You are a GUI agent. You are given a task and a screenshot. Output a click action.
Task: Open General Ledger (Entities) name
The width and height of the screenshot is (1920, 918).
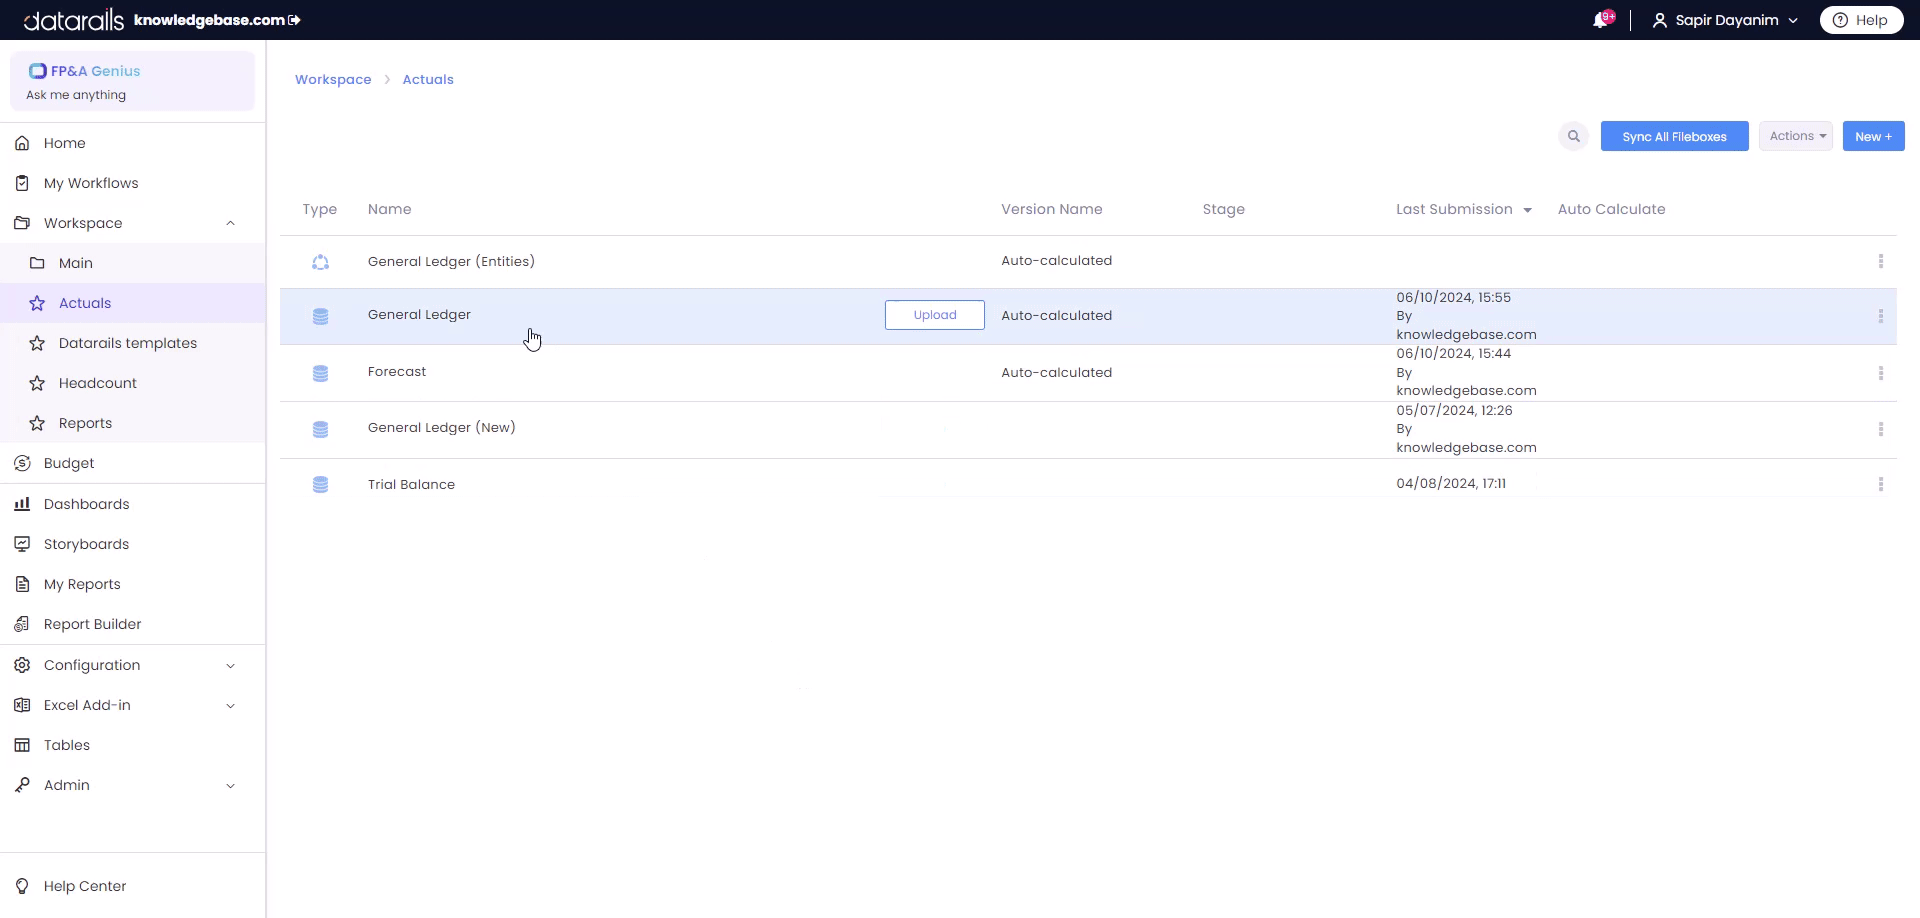pyautogui.click(x=451, y=261)
